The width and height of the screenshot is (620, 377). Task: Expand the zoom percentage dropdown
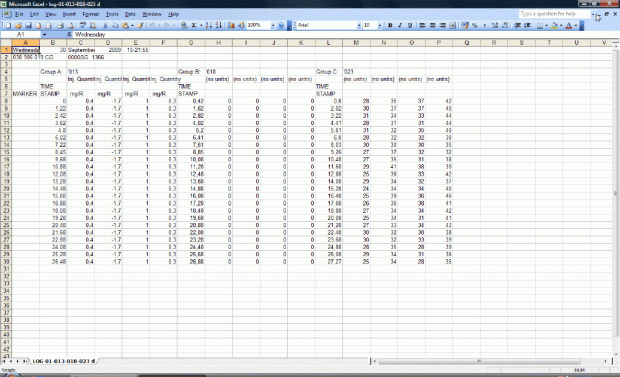[x=272, y=25]
